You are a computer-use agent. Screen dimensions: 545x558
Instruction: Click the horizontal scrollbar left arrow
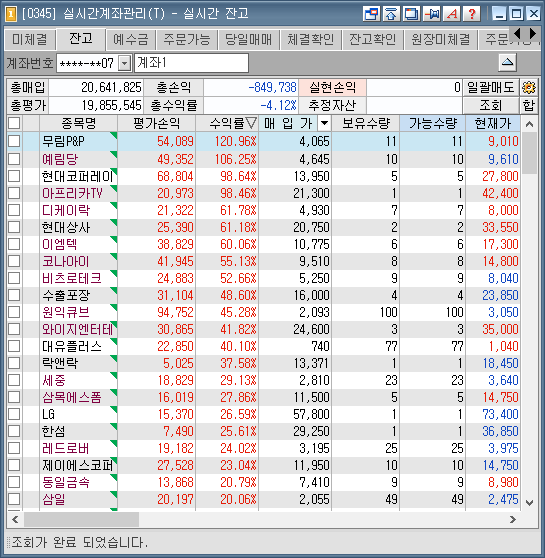[15, 520]
